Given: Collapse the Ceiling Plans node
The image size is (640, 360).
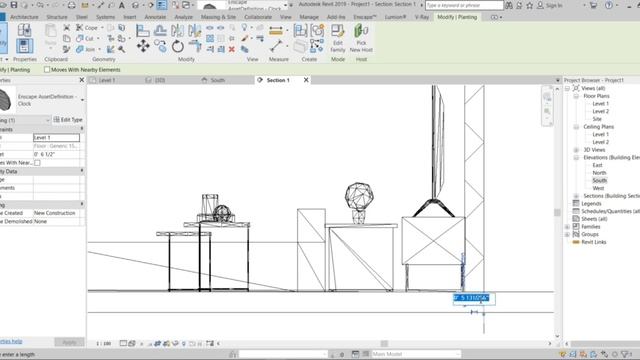Looking at the screenshot, I should click(x=576, y=127).
